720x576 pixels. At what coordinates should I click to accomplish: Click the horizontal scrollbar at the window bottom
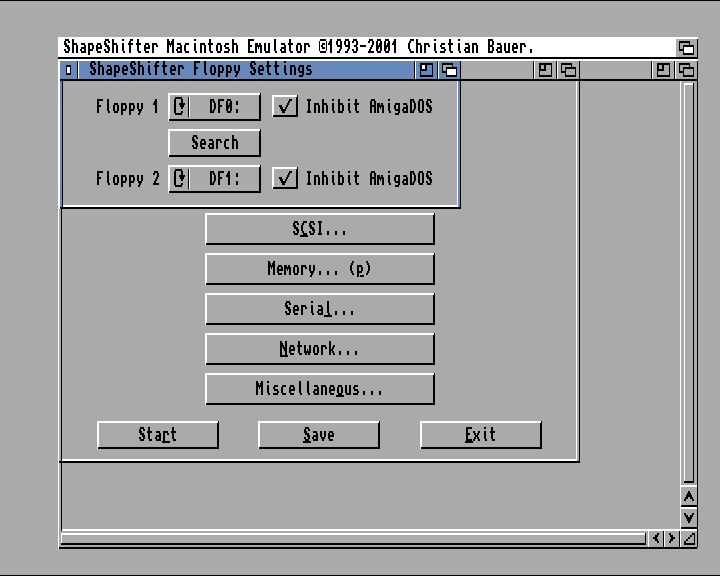coord(352,538)
